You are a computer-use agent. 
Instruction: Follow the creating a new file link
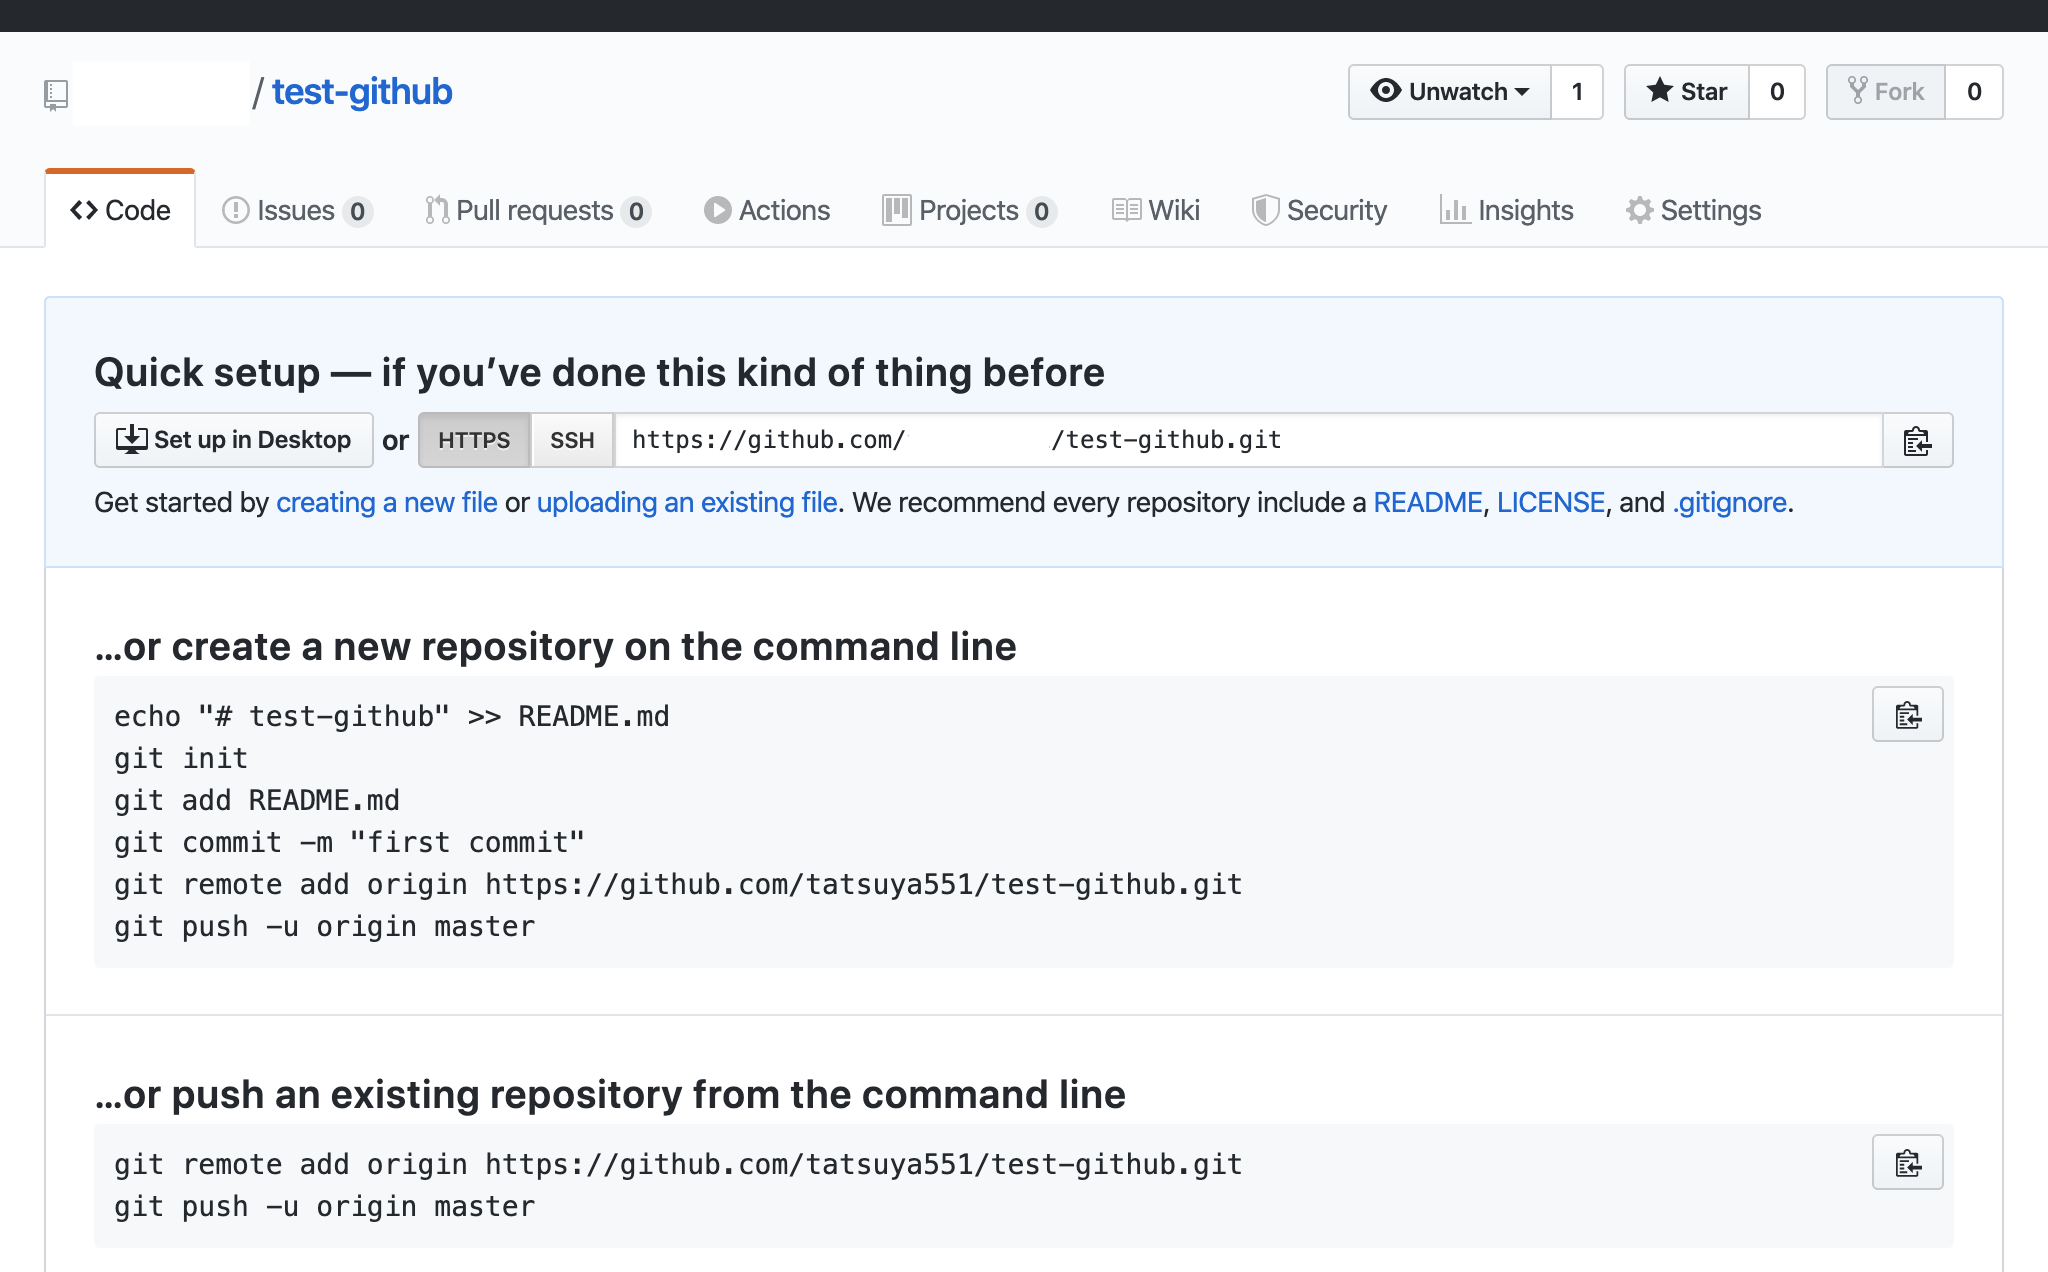pyautogui.click(x=386, y=502)
